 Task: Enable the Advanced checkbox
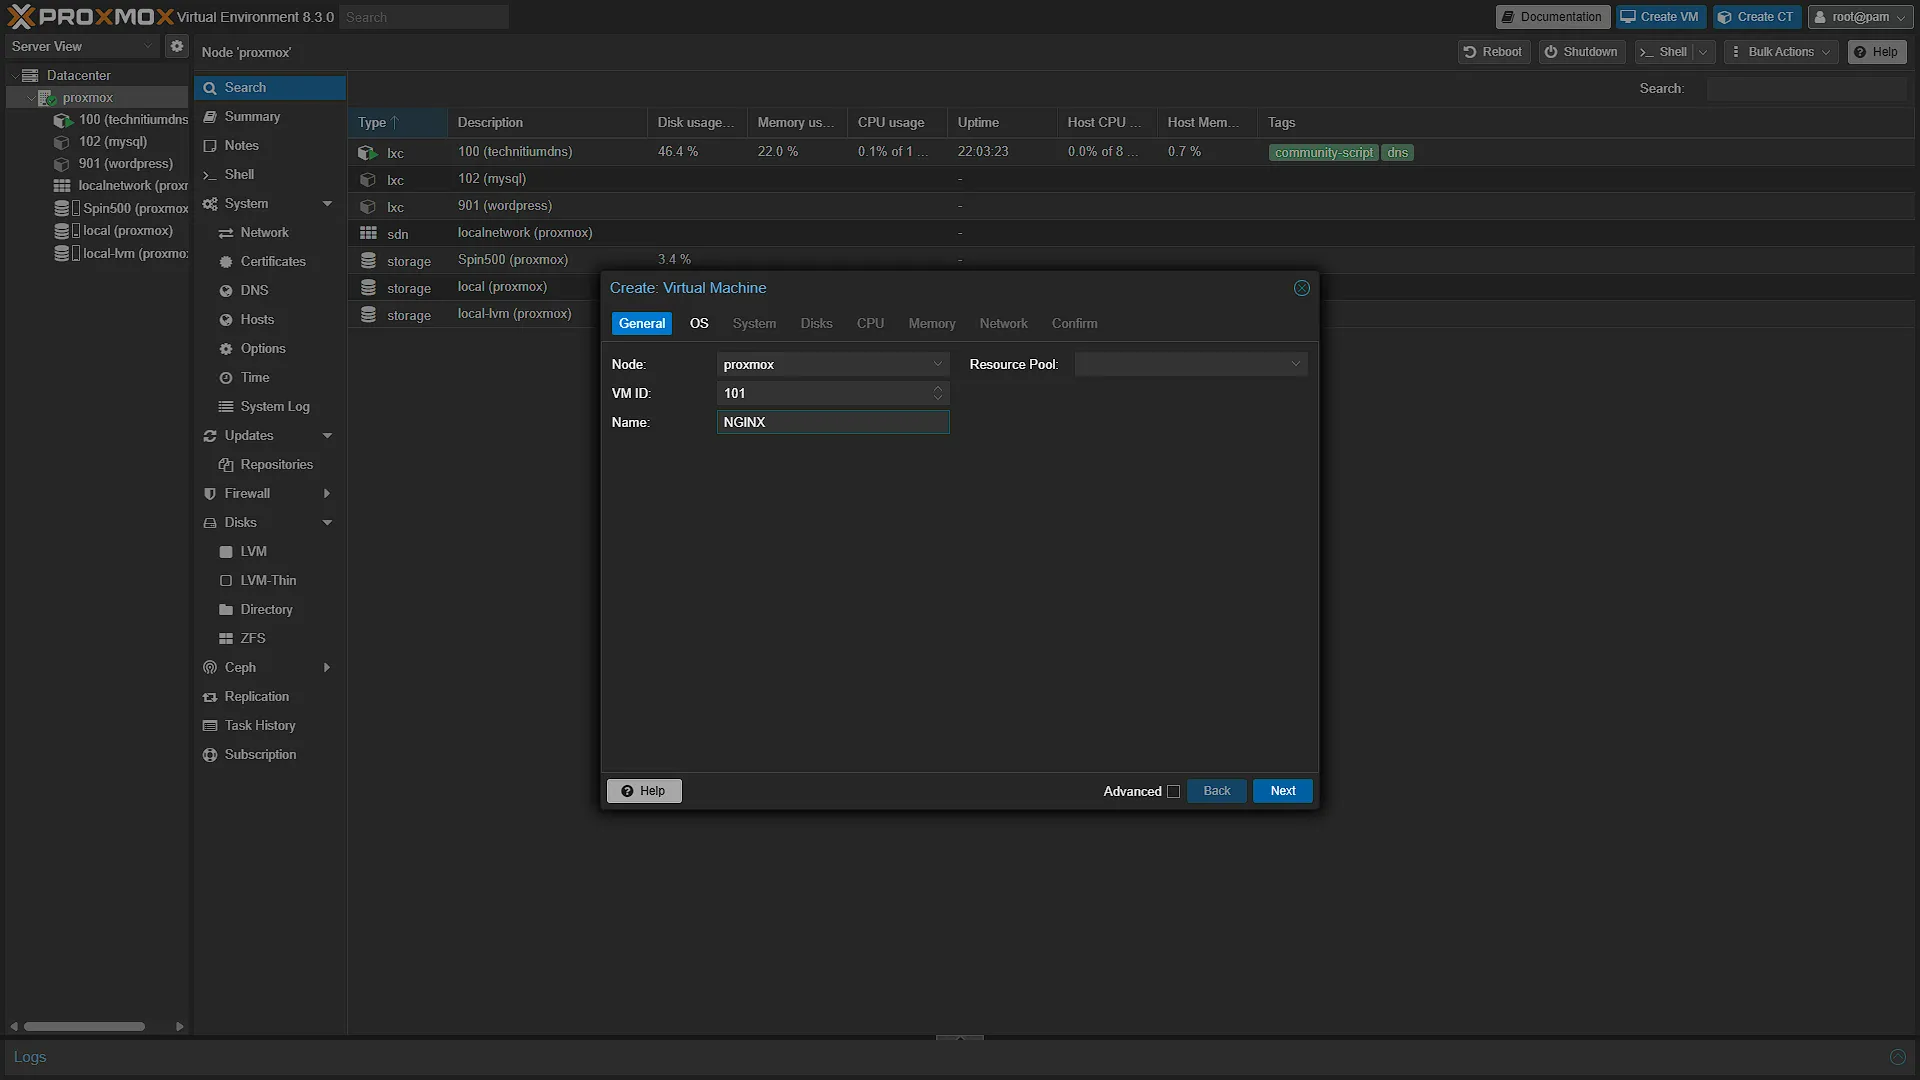click(1174, 791)
